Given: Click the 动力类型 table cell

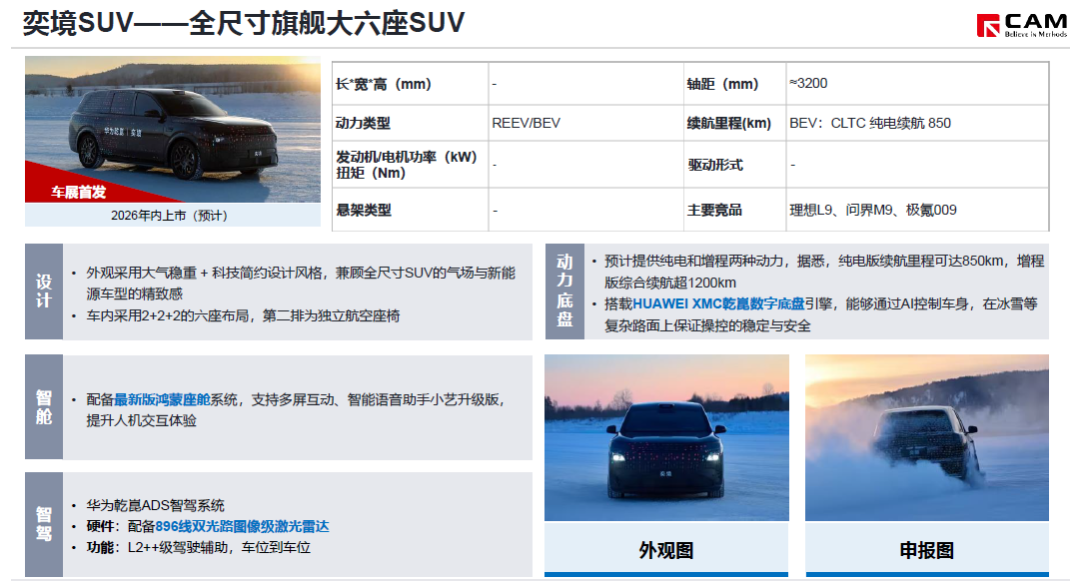Looking at the screenshot, I should tap(411, 123).
